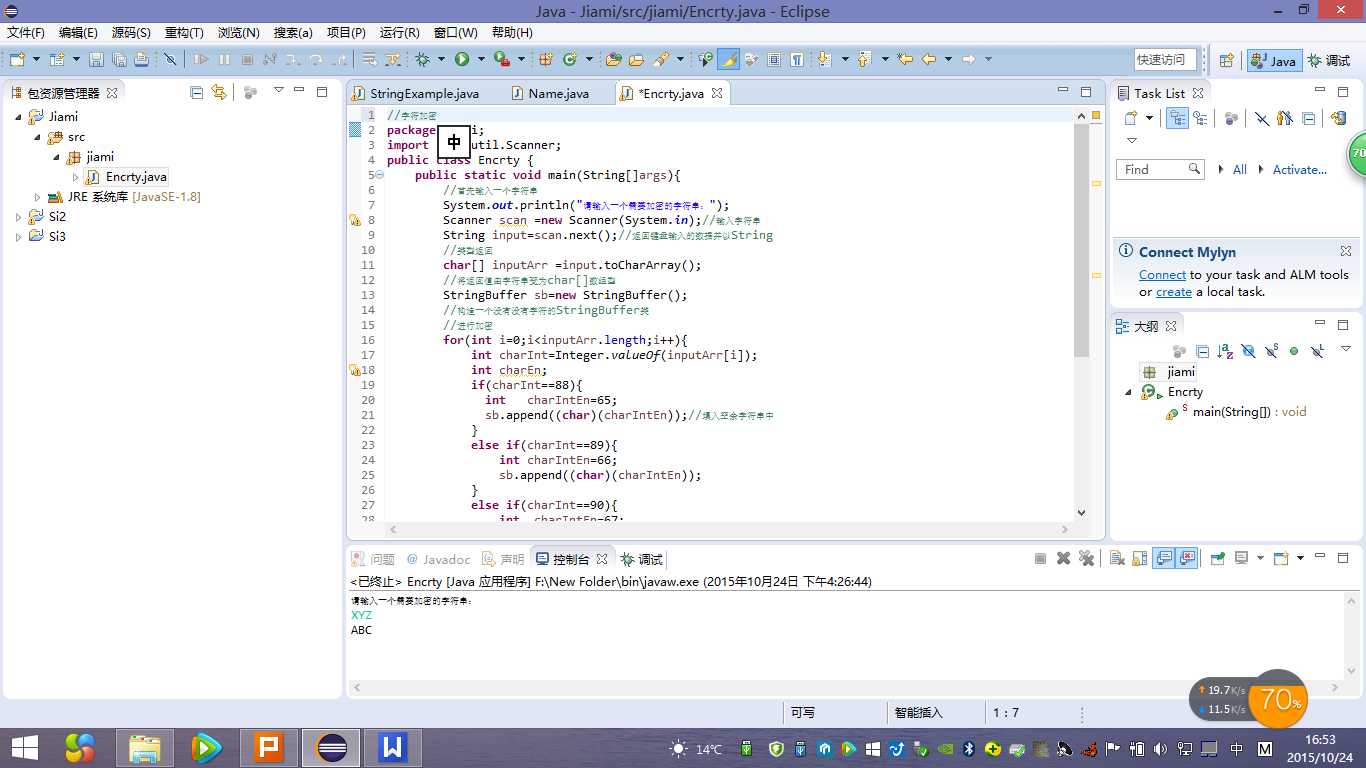Click the Activate... link in Task List
The height and width of the screenshot is (768, 1366).
1299,170
